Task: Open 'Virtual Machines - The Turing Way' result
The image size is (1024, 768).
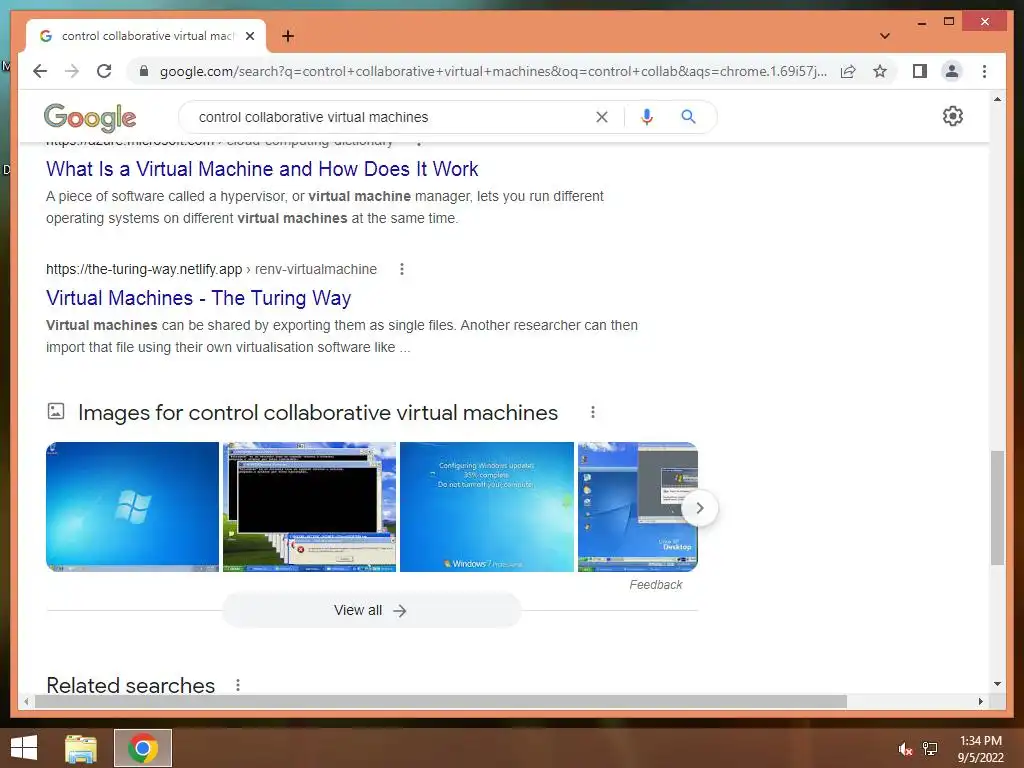Action: click(x=199, y=298)
